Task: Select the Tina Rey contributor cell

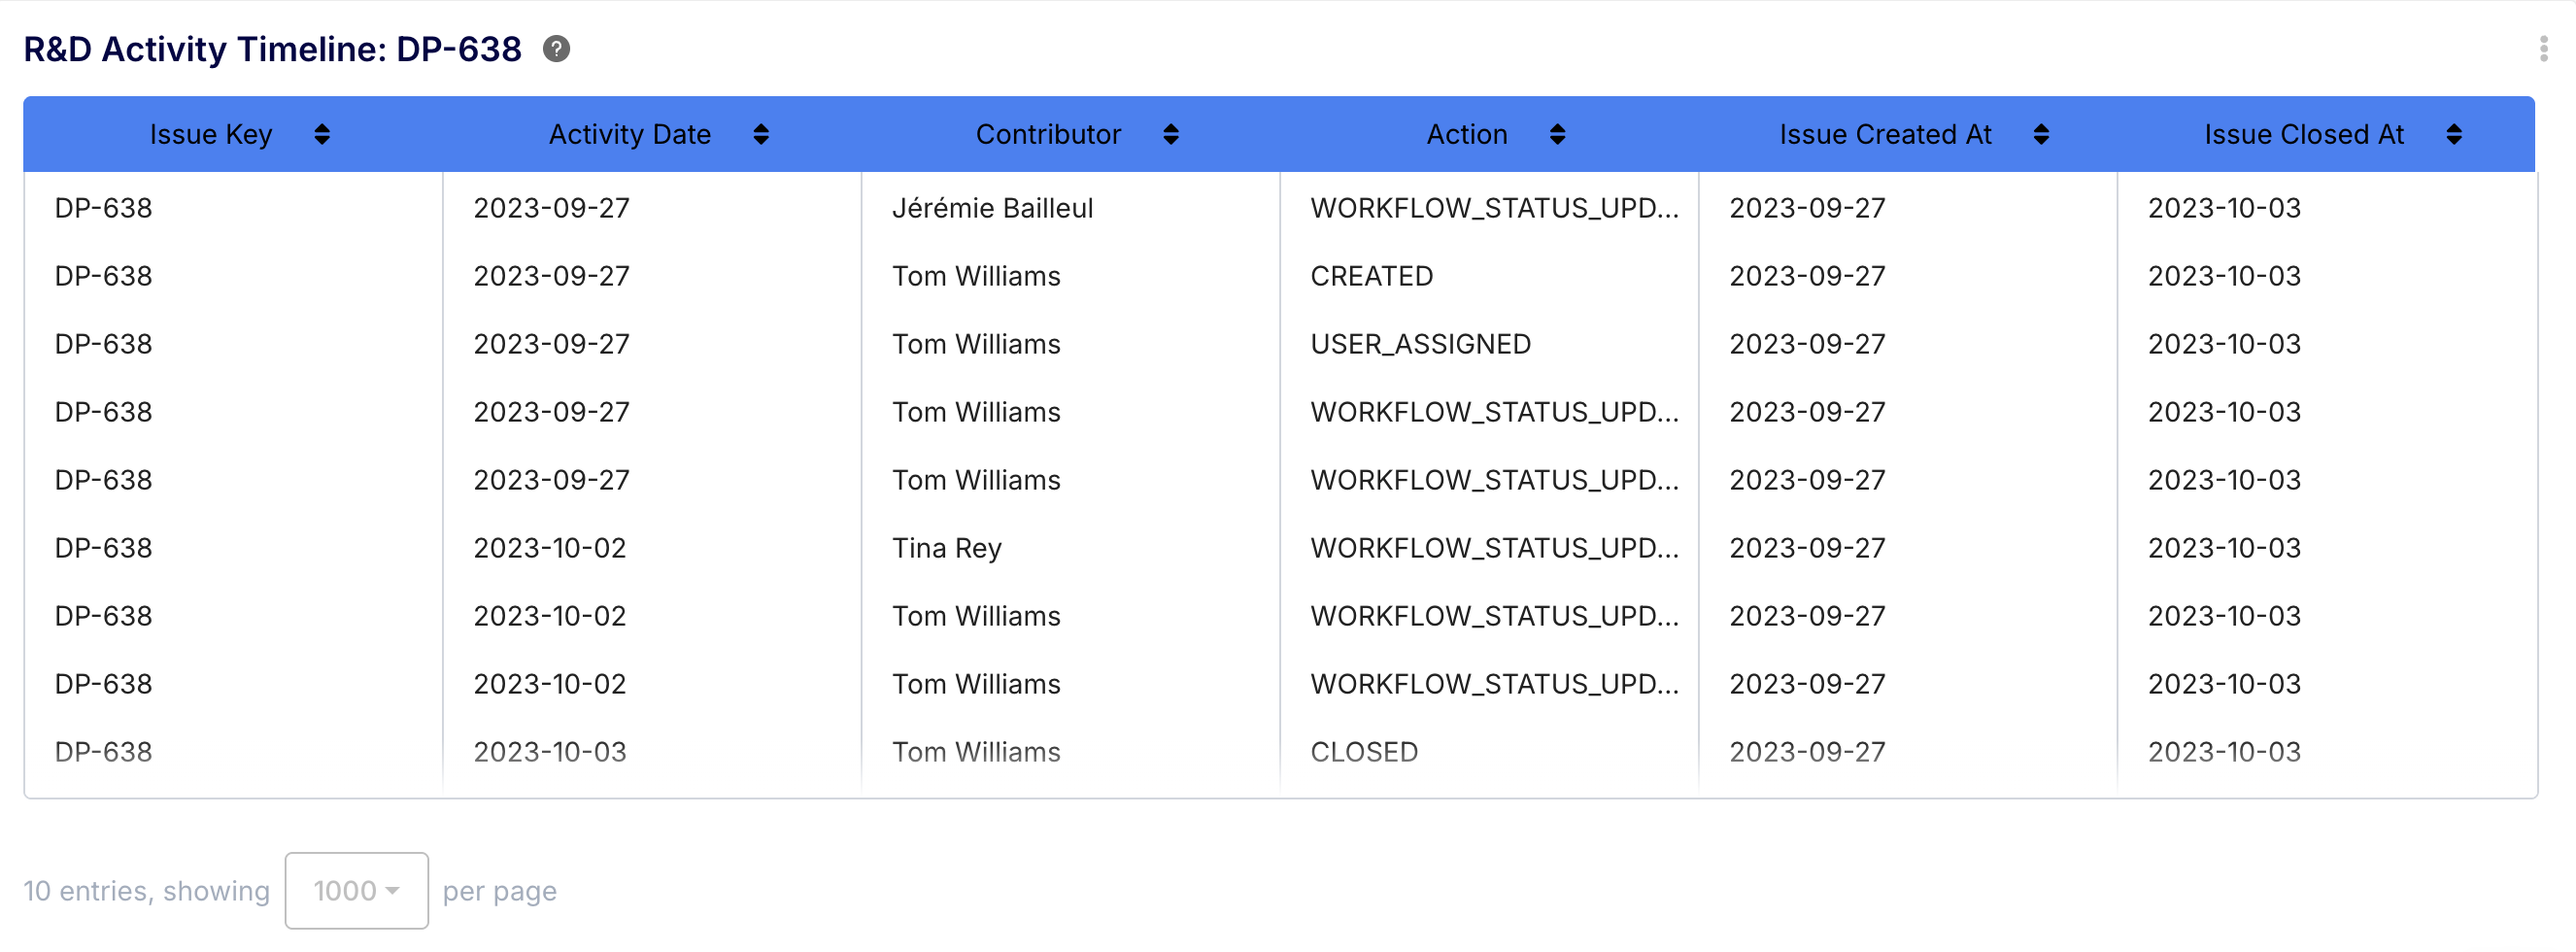Action: point(946,548)
